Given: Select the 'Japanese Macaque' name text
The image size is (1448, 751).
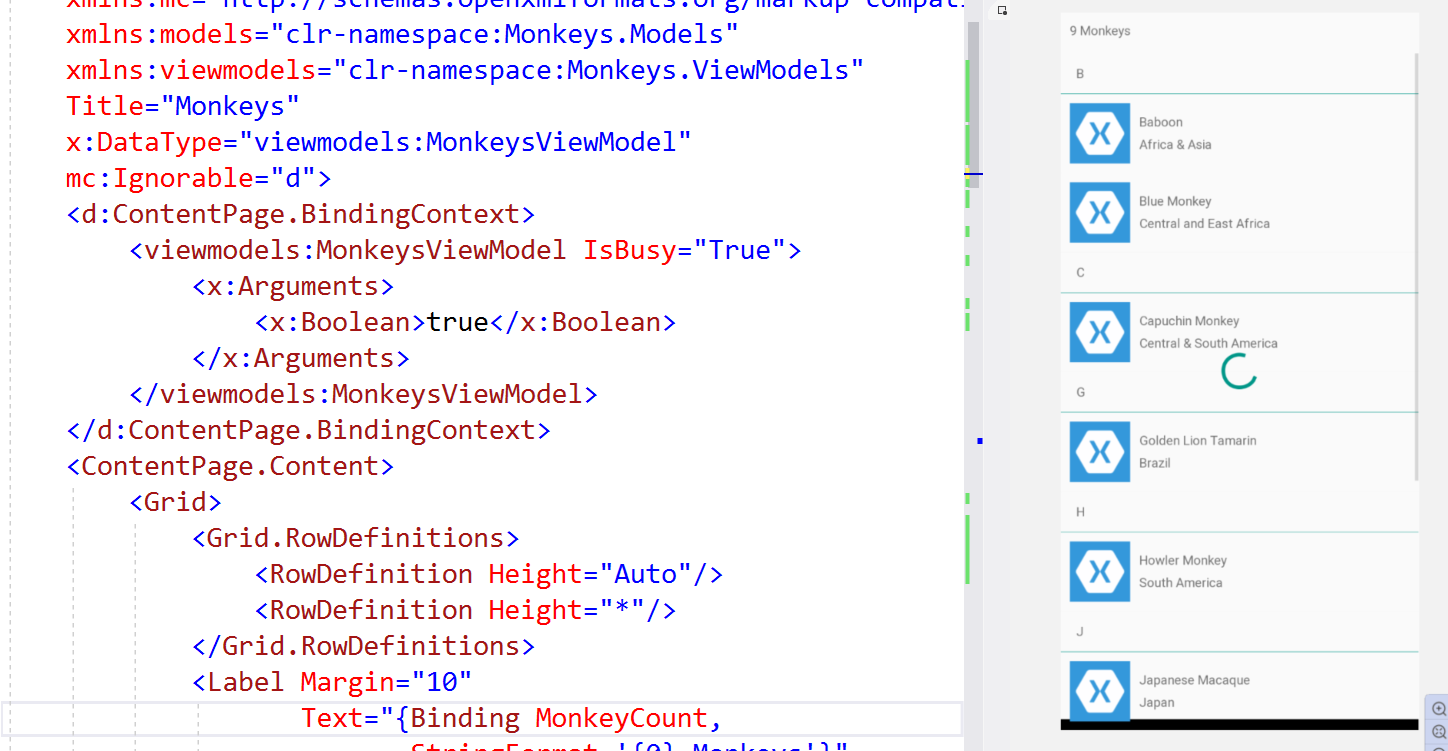Looking at the screenshot, I should [1194, 680].
